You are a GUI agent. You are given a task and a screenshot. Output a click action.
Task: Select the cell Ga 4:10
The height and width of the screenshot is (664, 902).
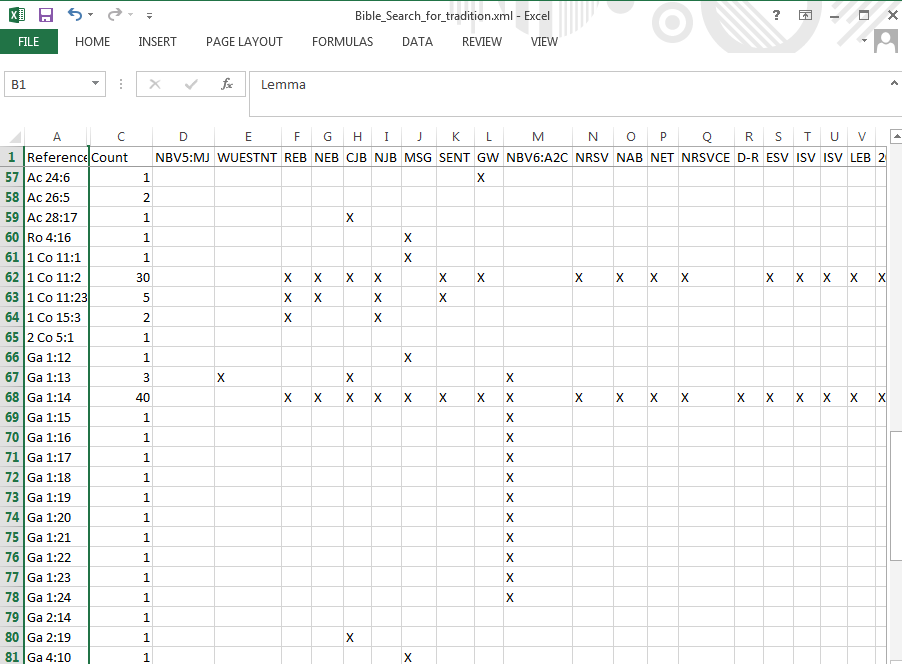click(x=56, y=657)
